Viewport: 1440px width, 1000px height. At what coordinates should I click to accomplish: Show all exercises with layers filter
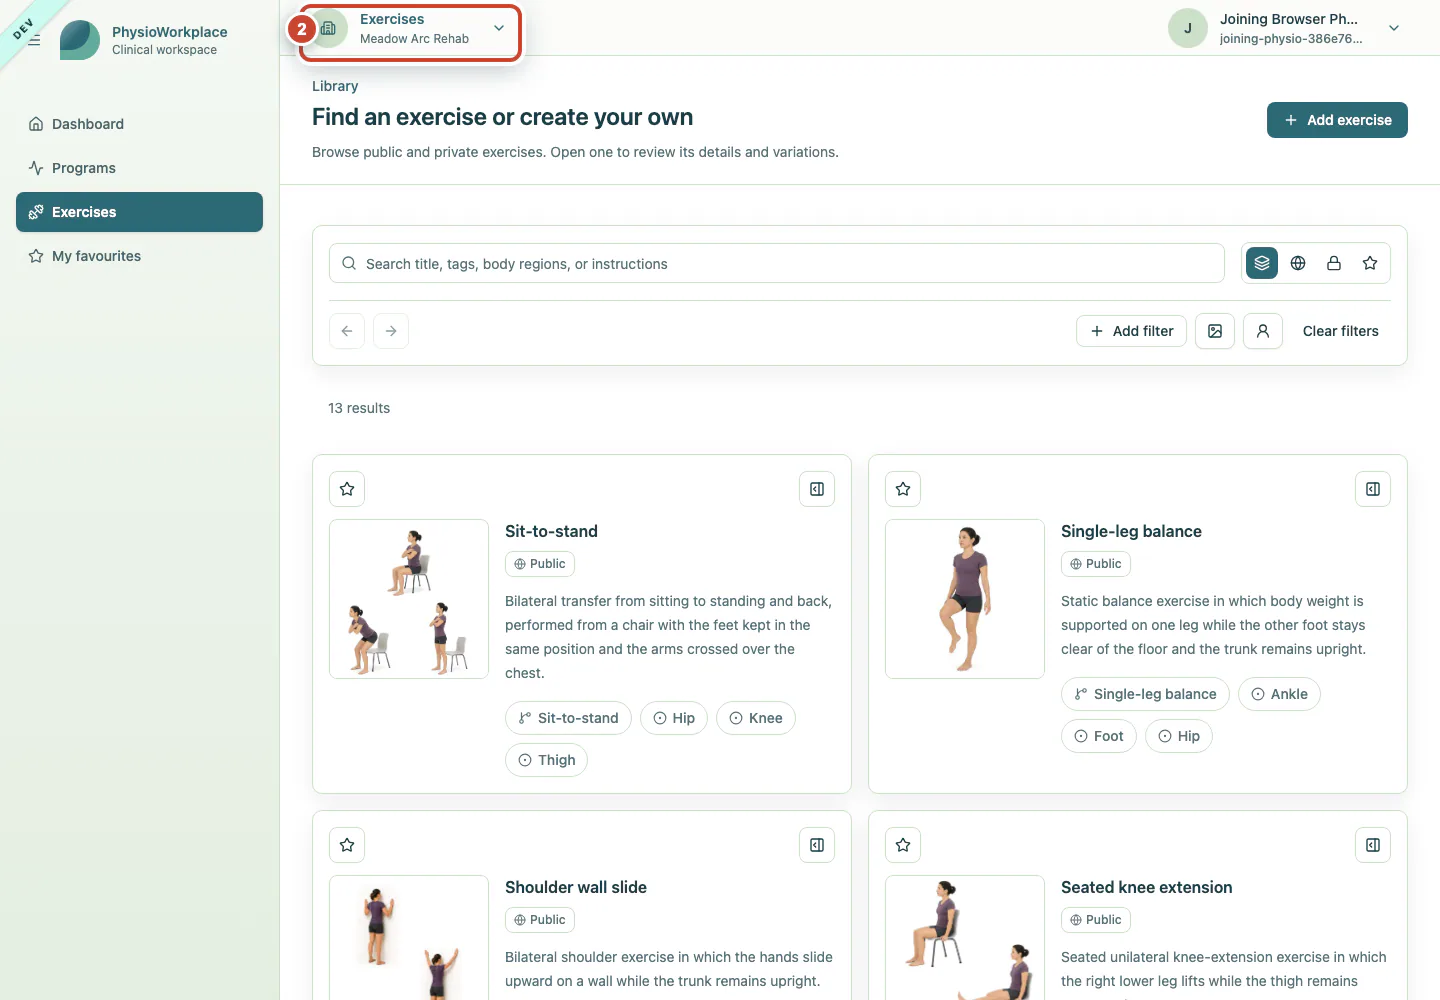point(1262,263)
